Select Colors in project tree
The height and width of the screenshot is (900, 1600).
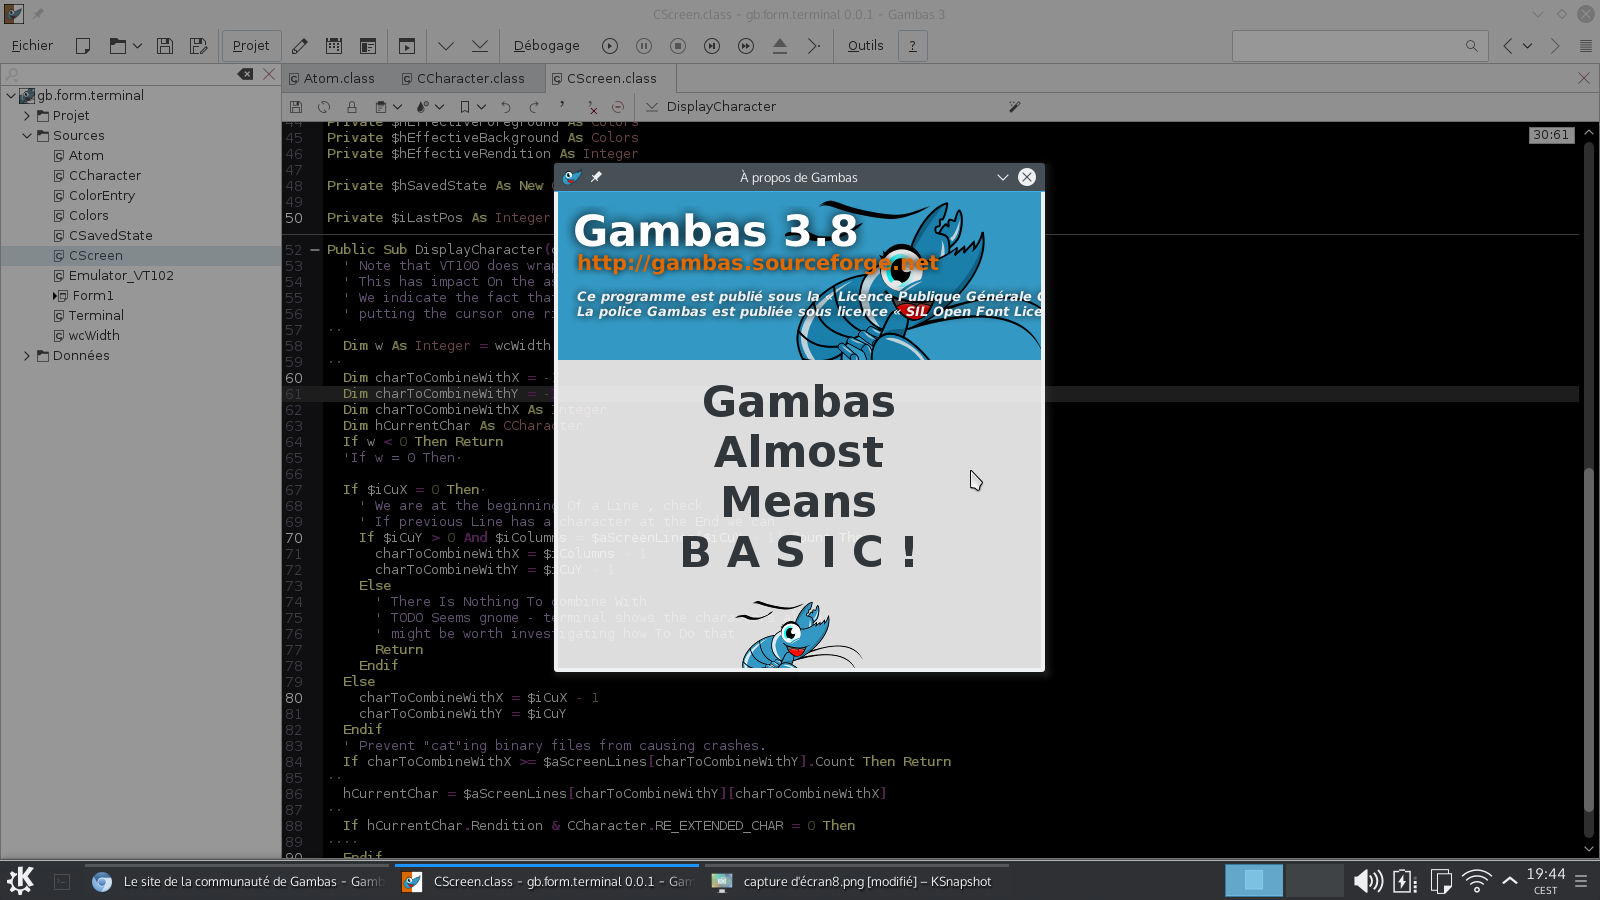[x=88, y=216]
